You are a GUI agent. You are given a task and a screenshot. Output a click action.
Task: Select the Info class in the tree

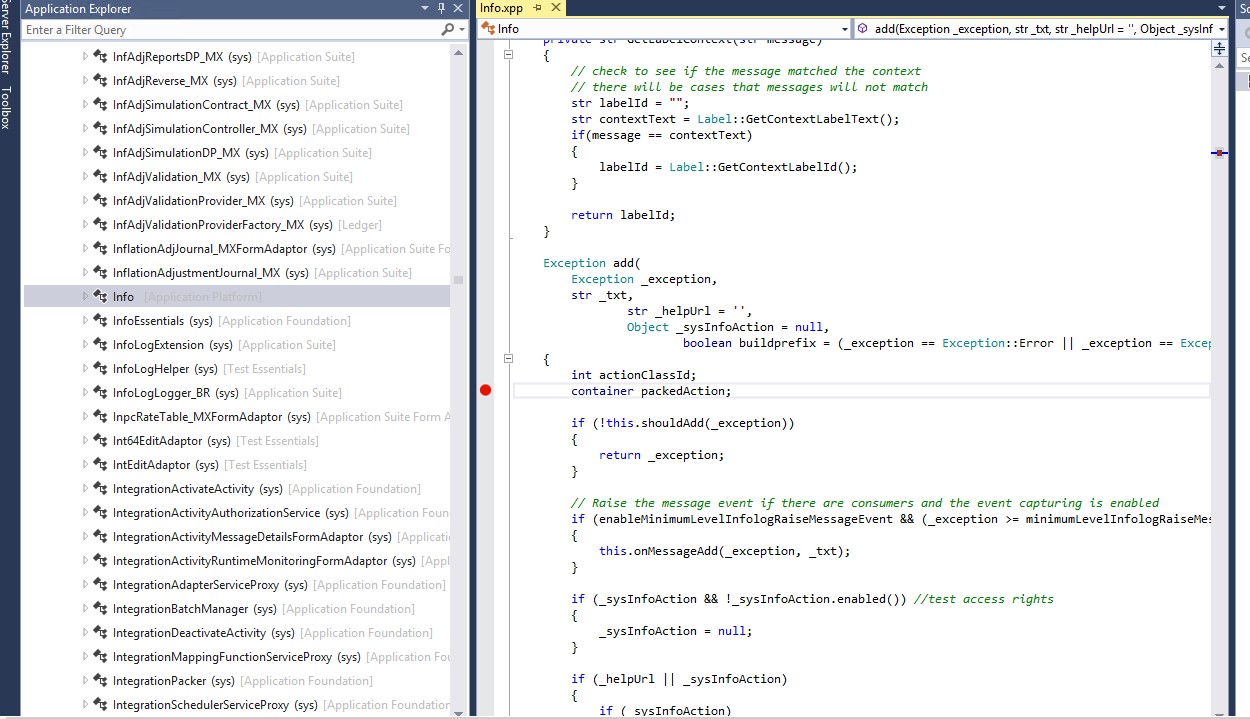pos(123,297)
